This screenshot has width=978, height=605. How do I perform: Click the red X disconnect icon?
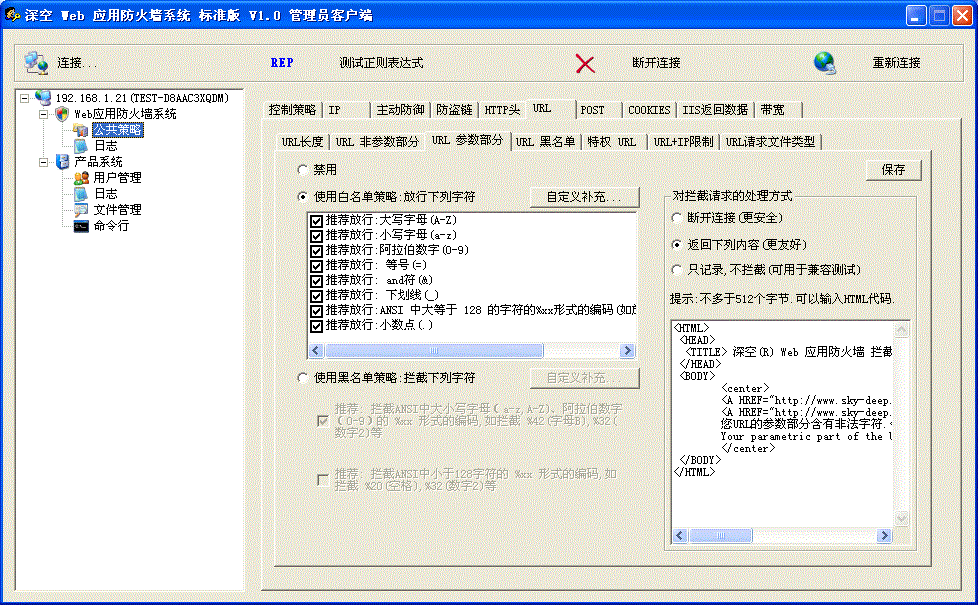(x=584, y=64)
